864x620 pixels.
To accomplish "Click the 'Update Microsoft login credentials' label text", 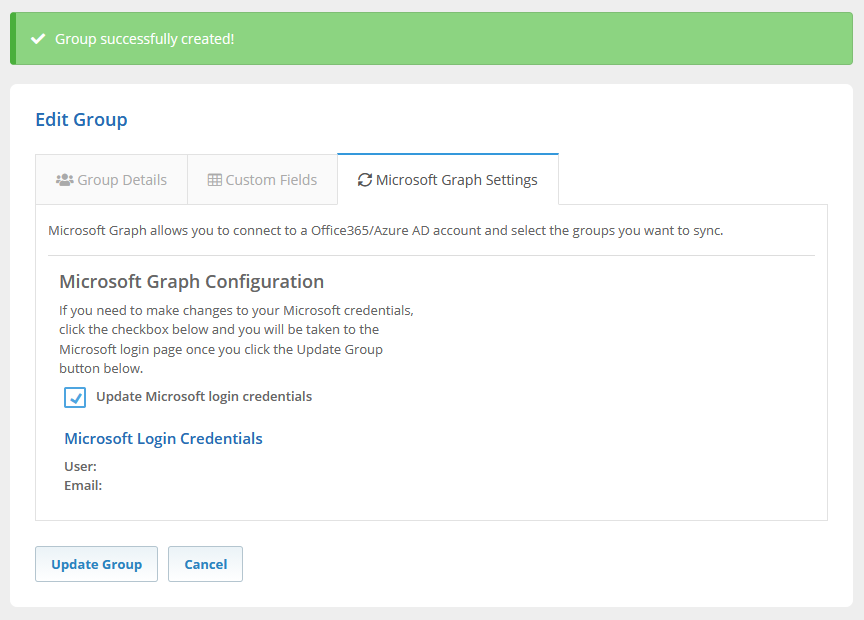I will pyautogui.click(x=204, y=397).
